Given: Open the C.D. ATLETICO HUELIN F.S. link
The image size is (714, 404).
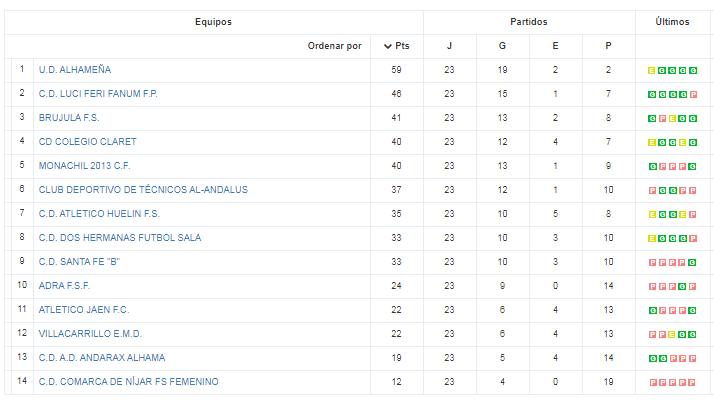Looking at the screenshot, I should click(99, 214).
